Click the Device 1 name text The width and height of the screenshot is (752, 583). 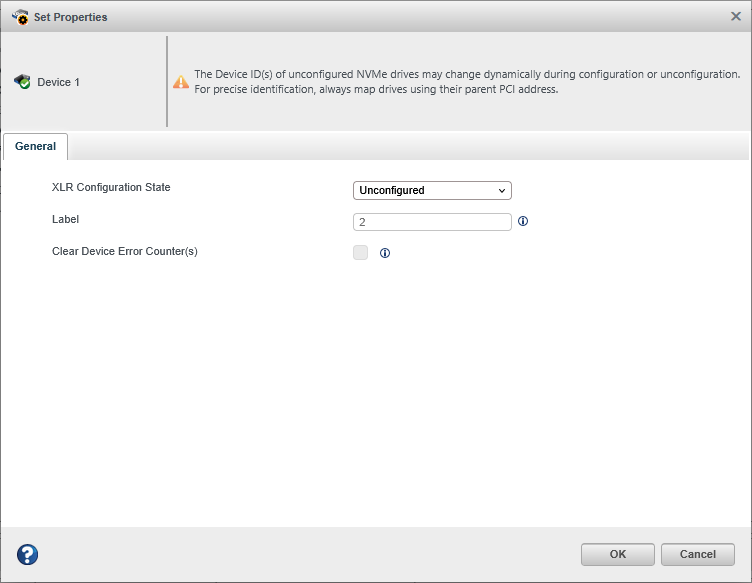click(59, 82)
